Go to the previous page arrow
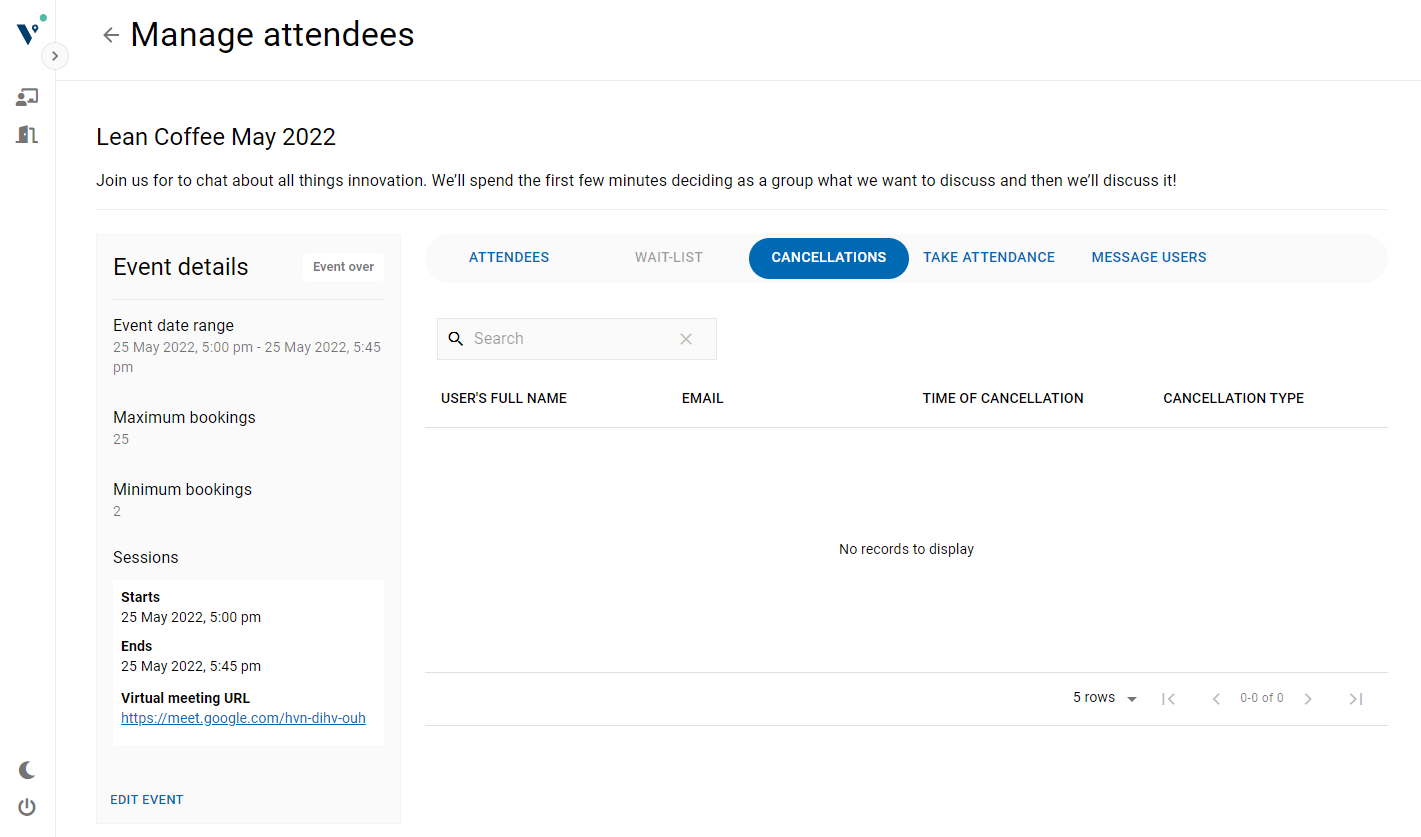The width and height of the screenshot is (1421, 837). click(x=1216, y=699)
